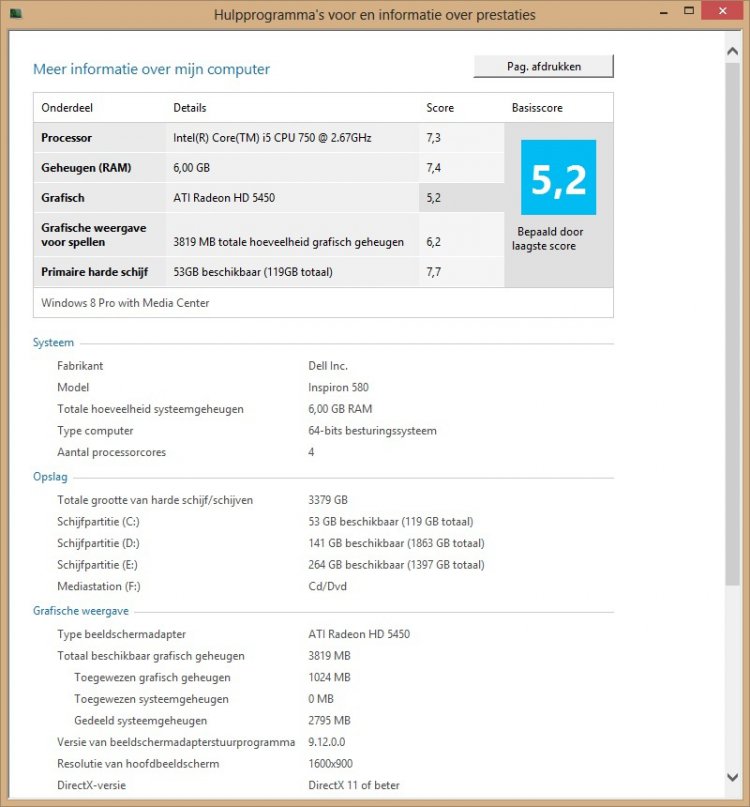This screenshot has height=807, width=750.
Task: Click the memory score 7,4
Action: (433, 168)
